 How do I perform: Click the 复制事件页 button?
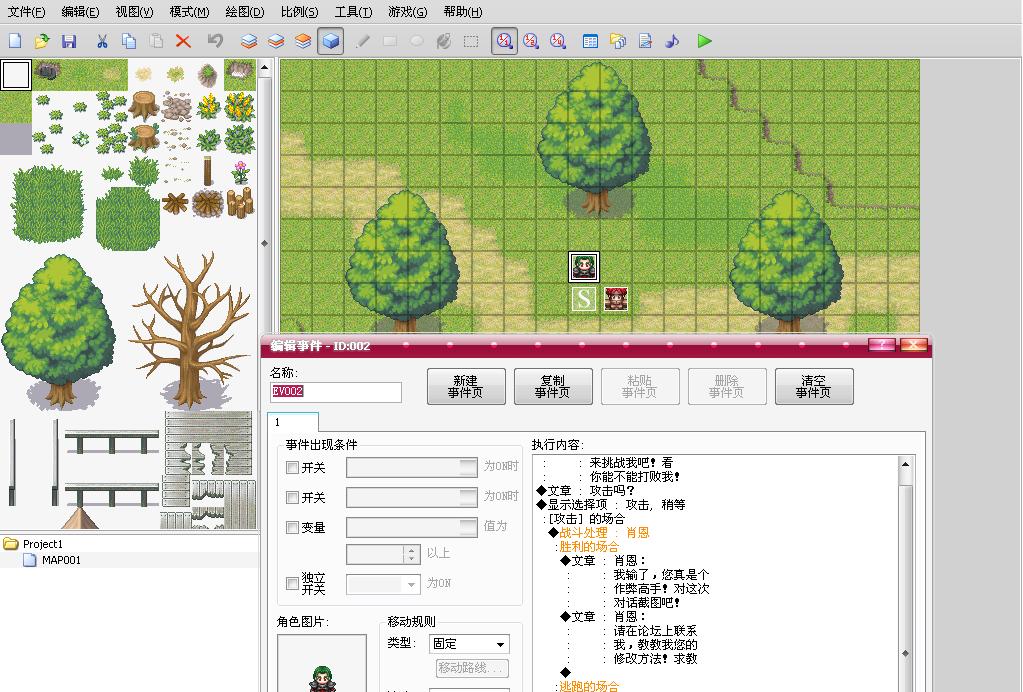[553, 387]
